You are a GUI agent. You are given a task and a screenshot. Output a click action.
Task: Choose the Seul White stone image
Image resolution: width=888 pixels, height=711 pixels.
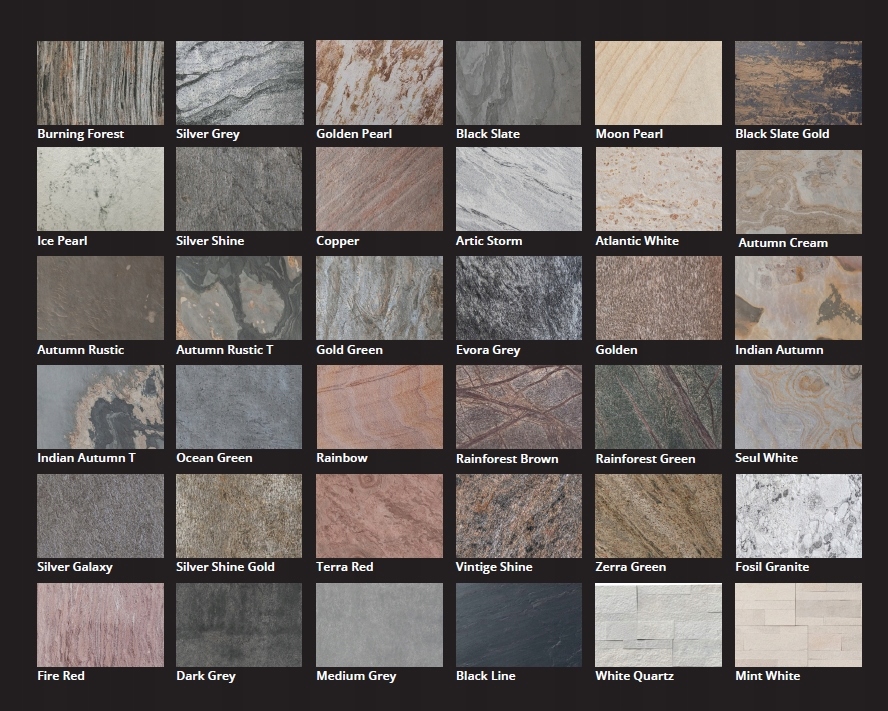tap(799, 407)
